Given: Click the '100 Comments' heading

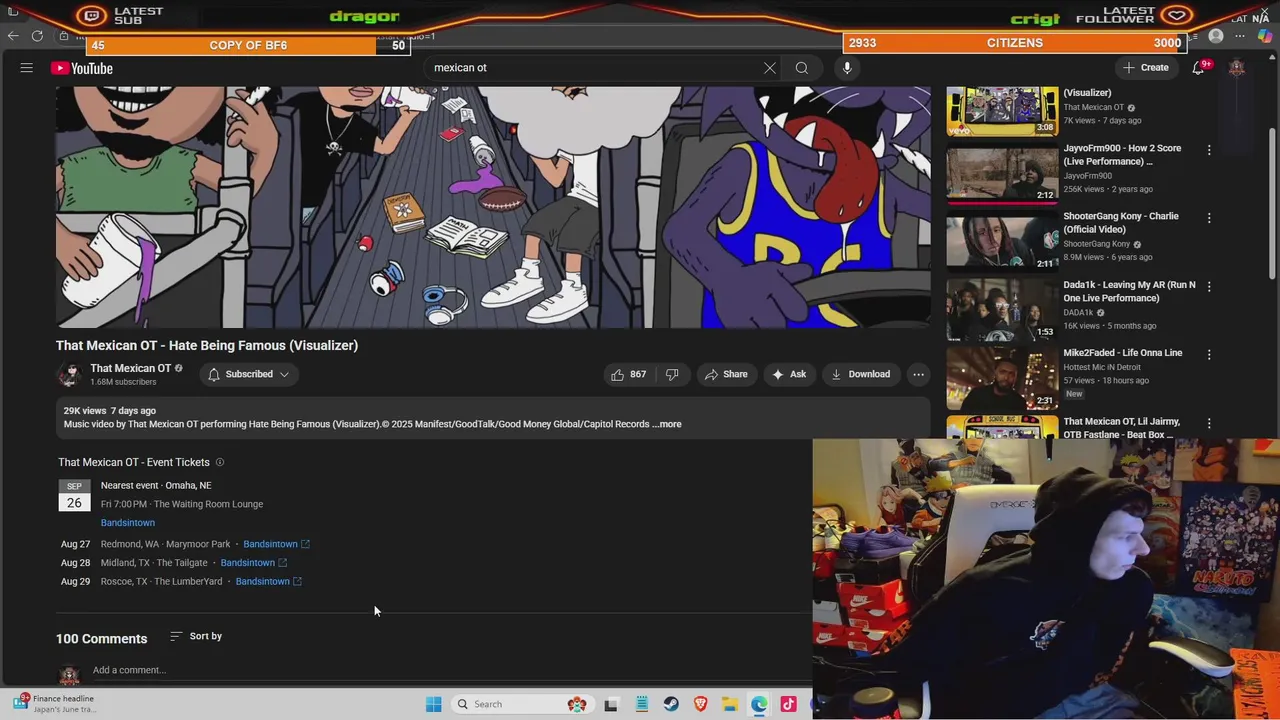Looking at the screenshot, I should point(101,639).
